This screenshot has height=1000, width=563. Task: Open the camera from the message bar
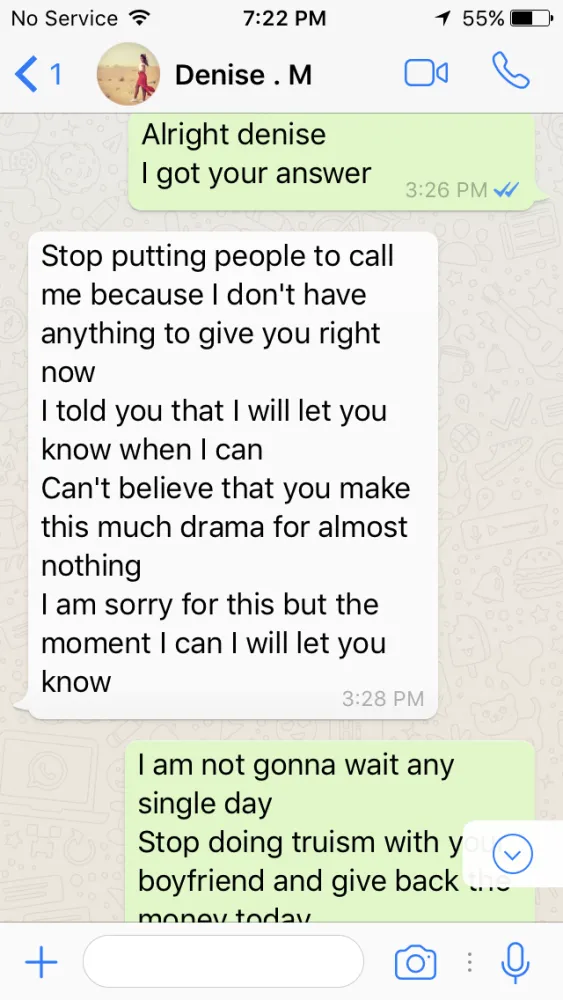pyautogui.click(x=416, y=961)
